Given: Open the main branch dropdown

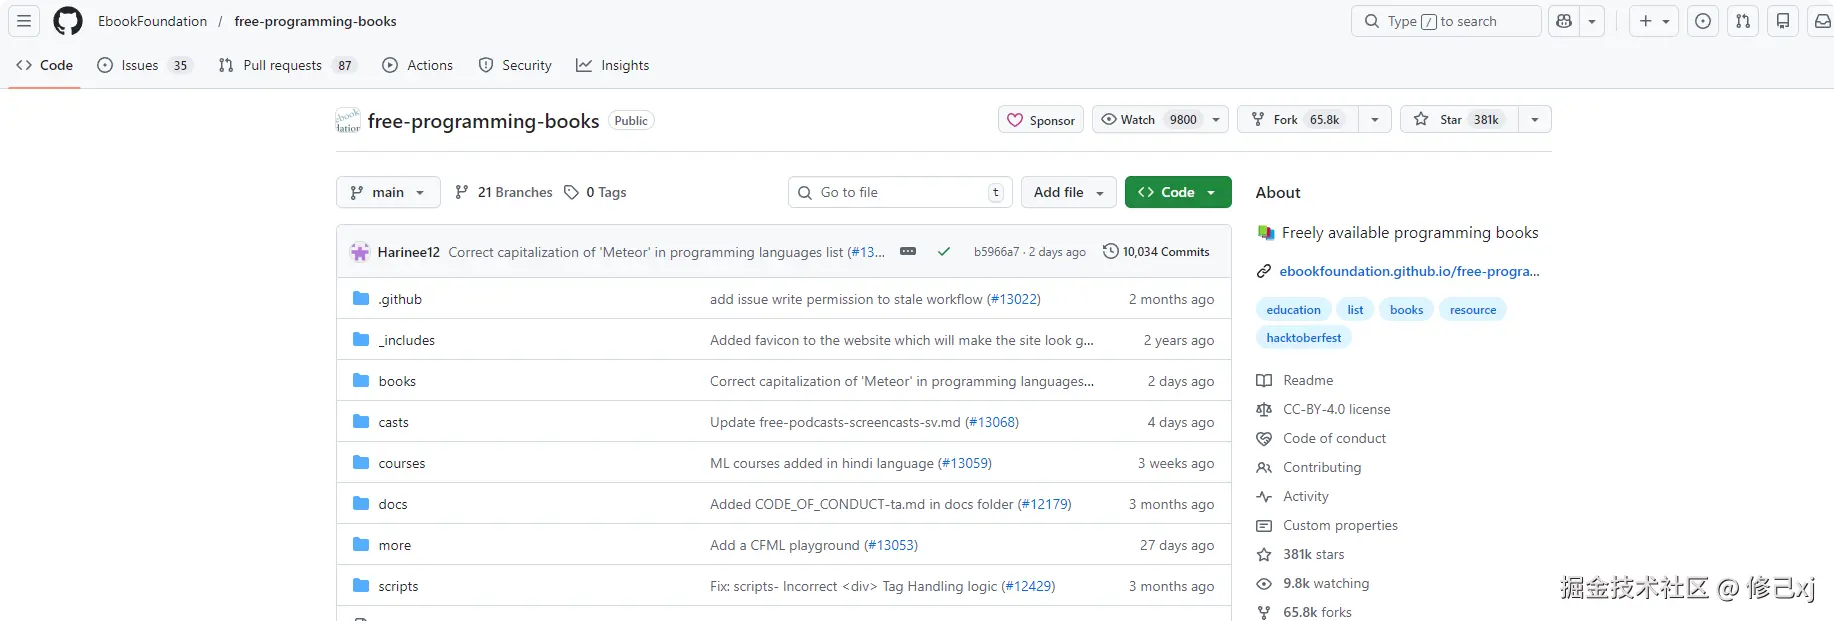Looking at the screenshot, I should tap(388, 192).
